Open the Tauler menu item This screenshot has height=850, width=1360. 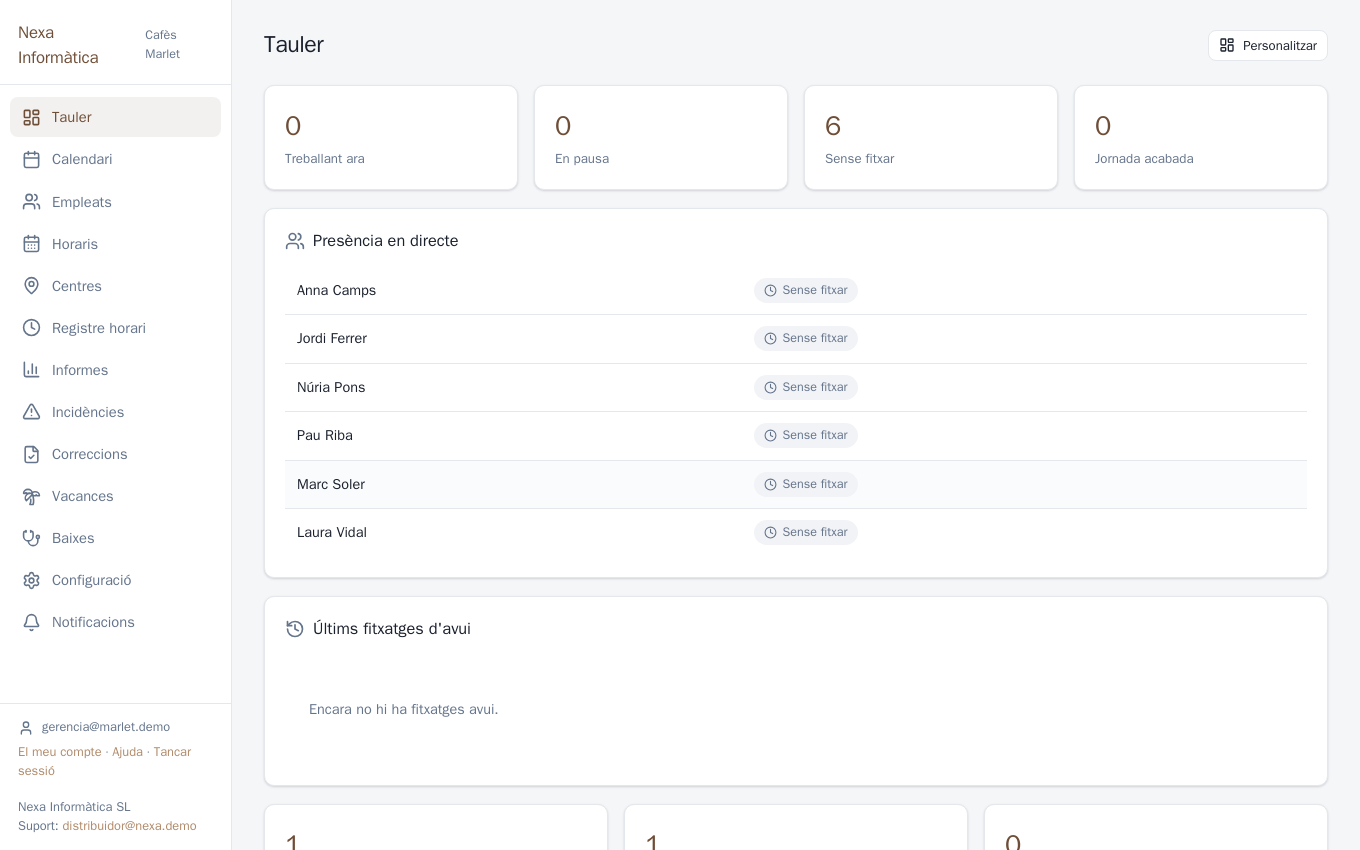click(x=115, y=117)
